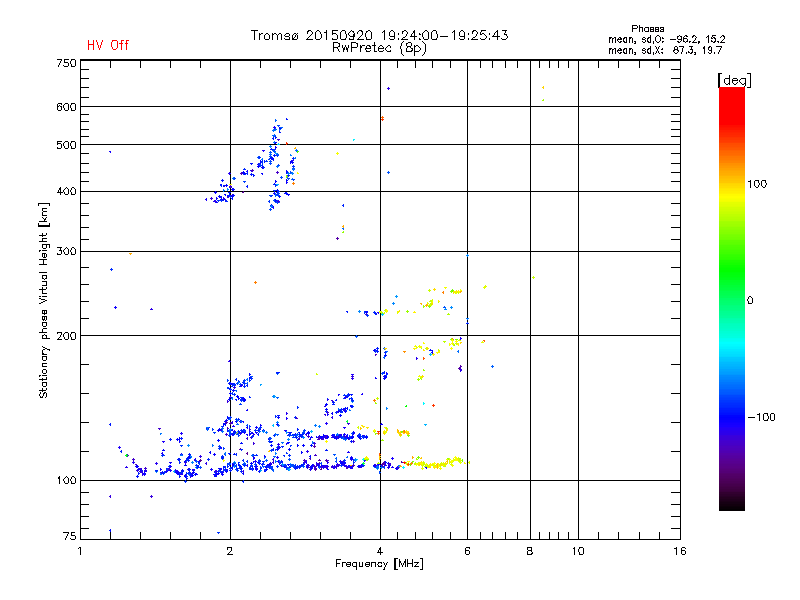Click the y-axis tick label '200'
Screen dimensions: 800x600
click(x=66, y=336)
